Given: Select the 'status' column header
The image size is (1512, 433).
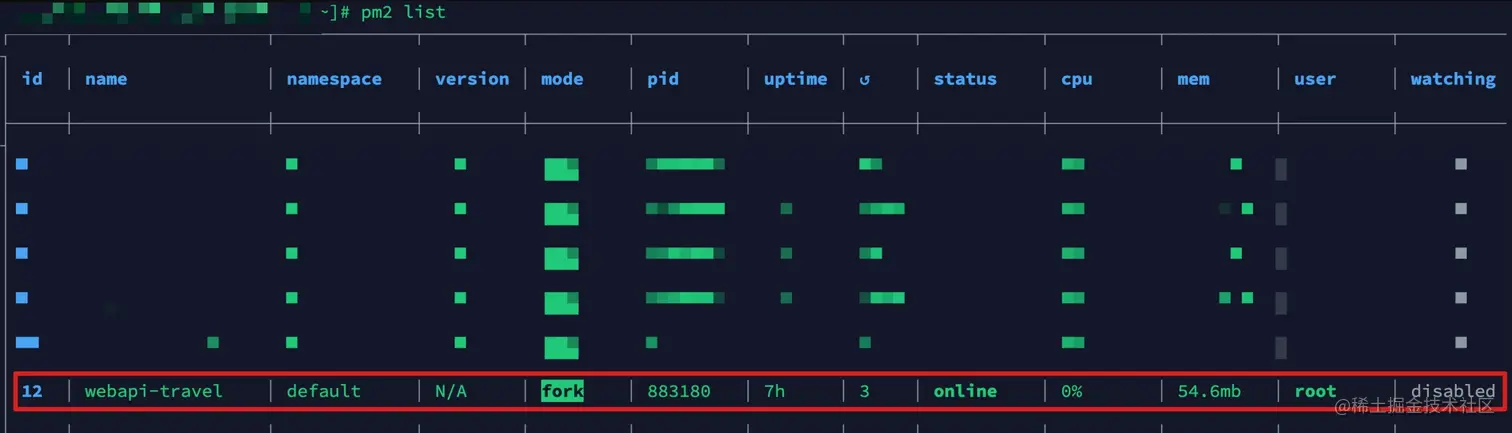Looking at the screenshot, I should [x=965, y=79].
